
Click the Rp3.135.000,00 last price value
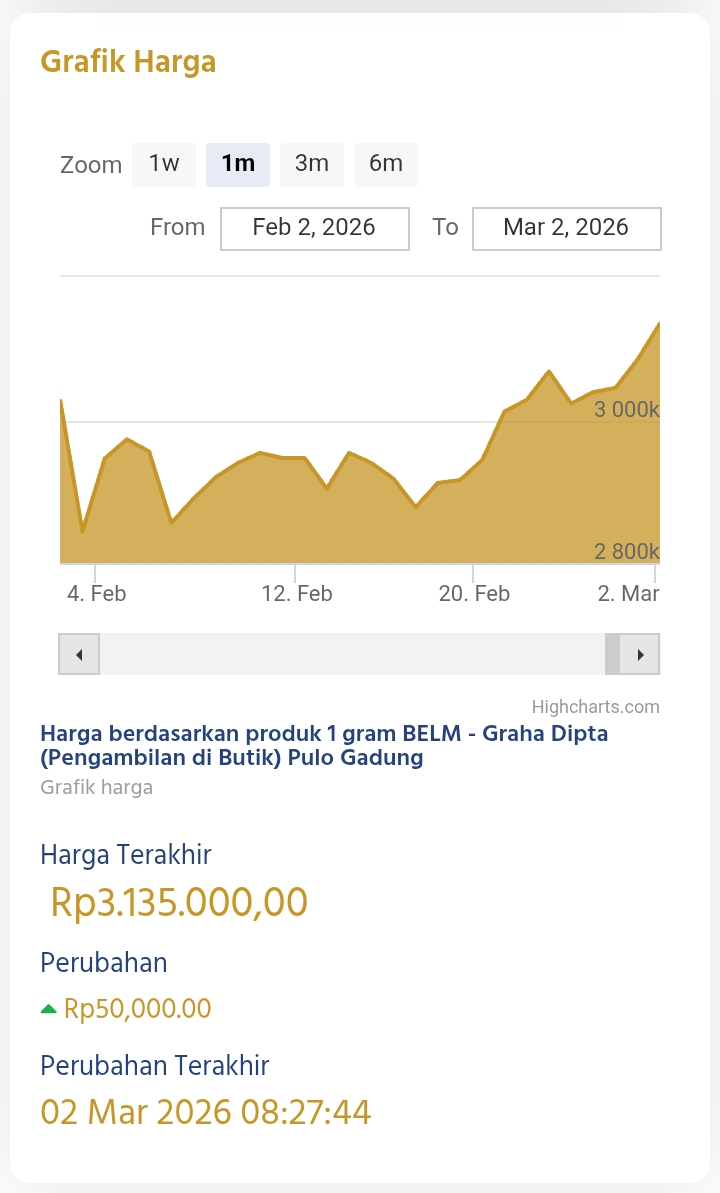click(x=179, y=902)
